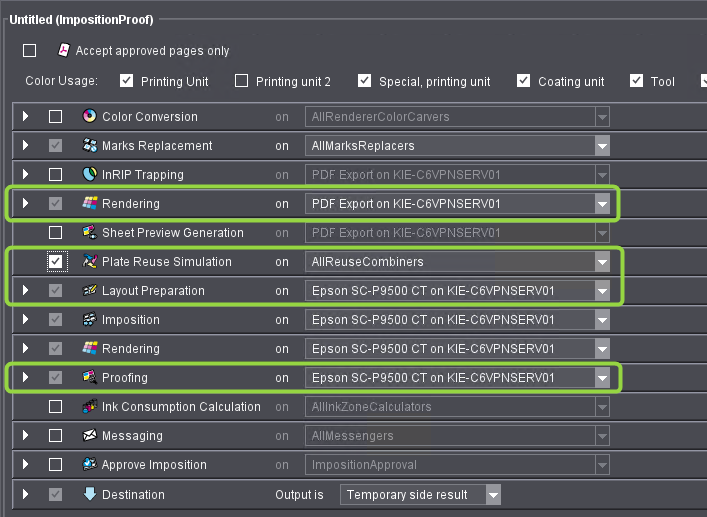Click the Plate Reuse Simulation icon
This screenshot has width=707, height=517.
click(89, 262)
